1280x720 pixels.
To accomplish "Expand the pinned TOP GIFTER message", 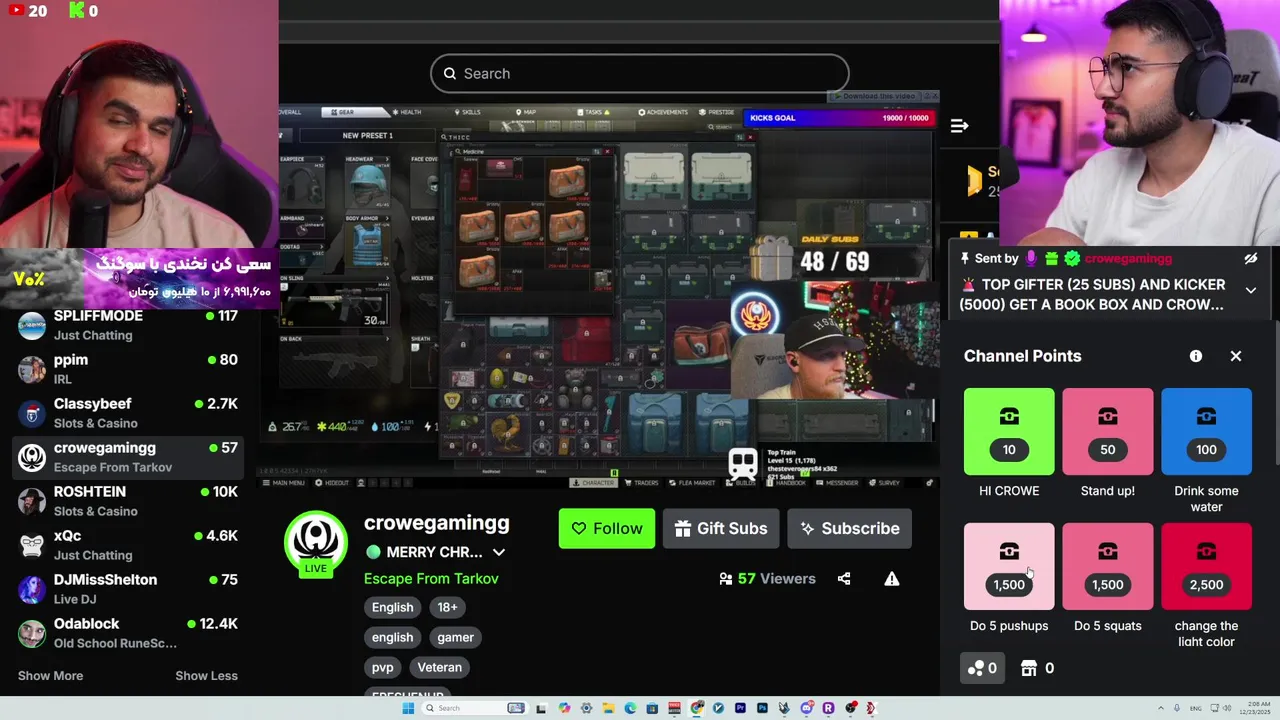I will pos(1251,290).
